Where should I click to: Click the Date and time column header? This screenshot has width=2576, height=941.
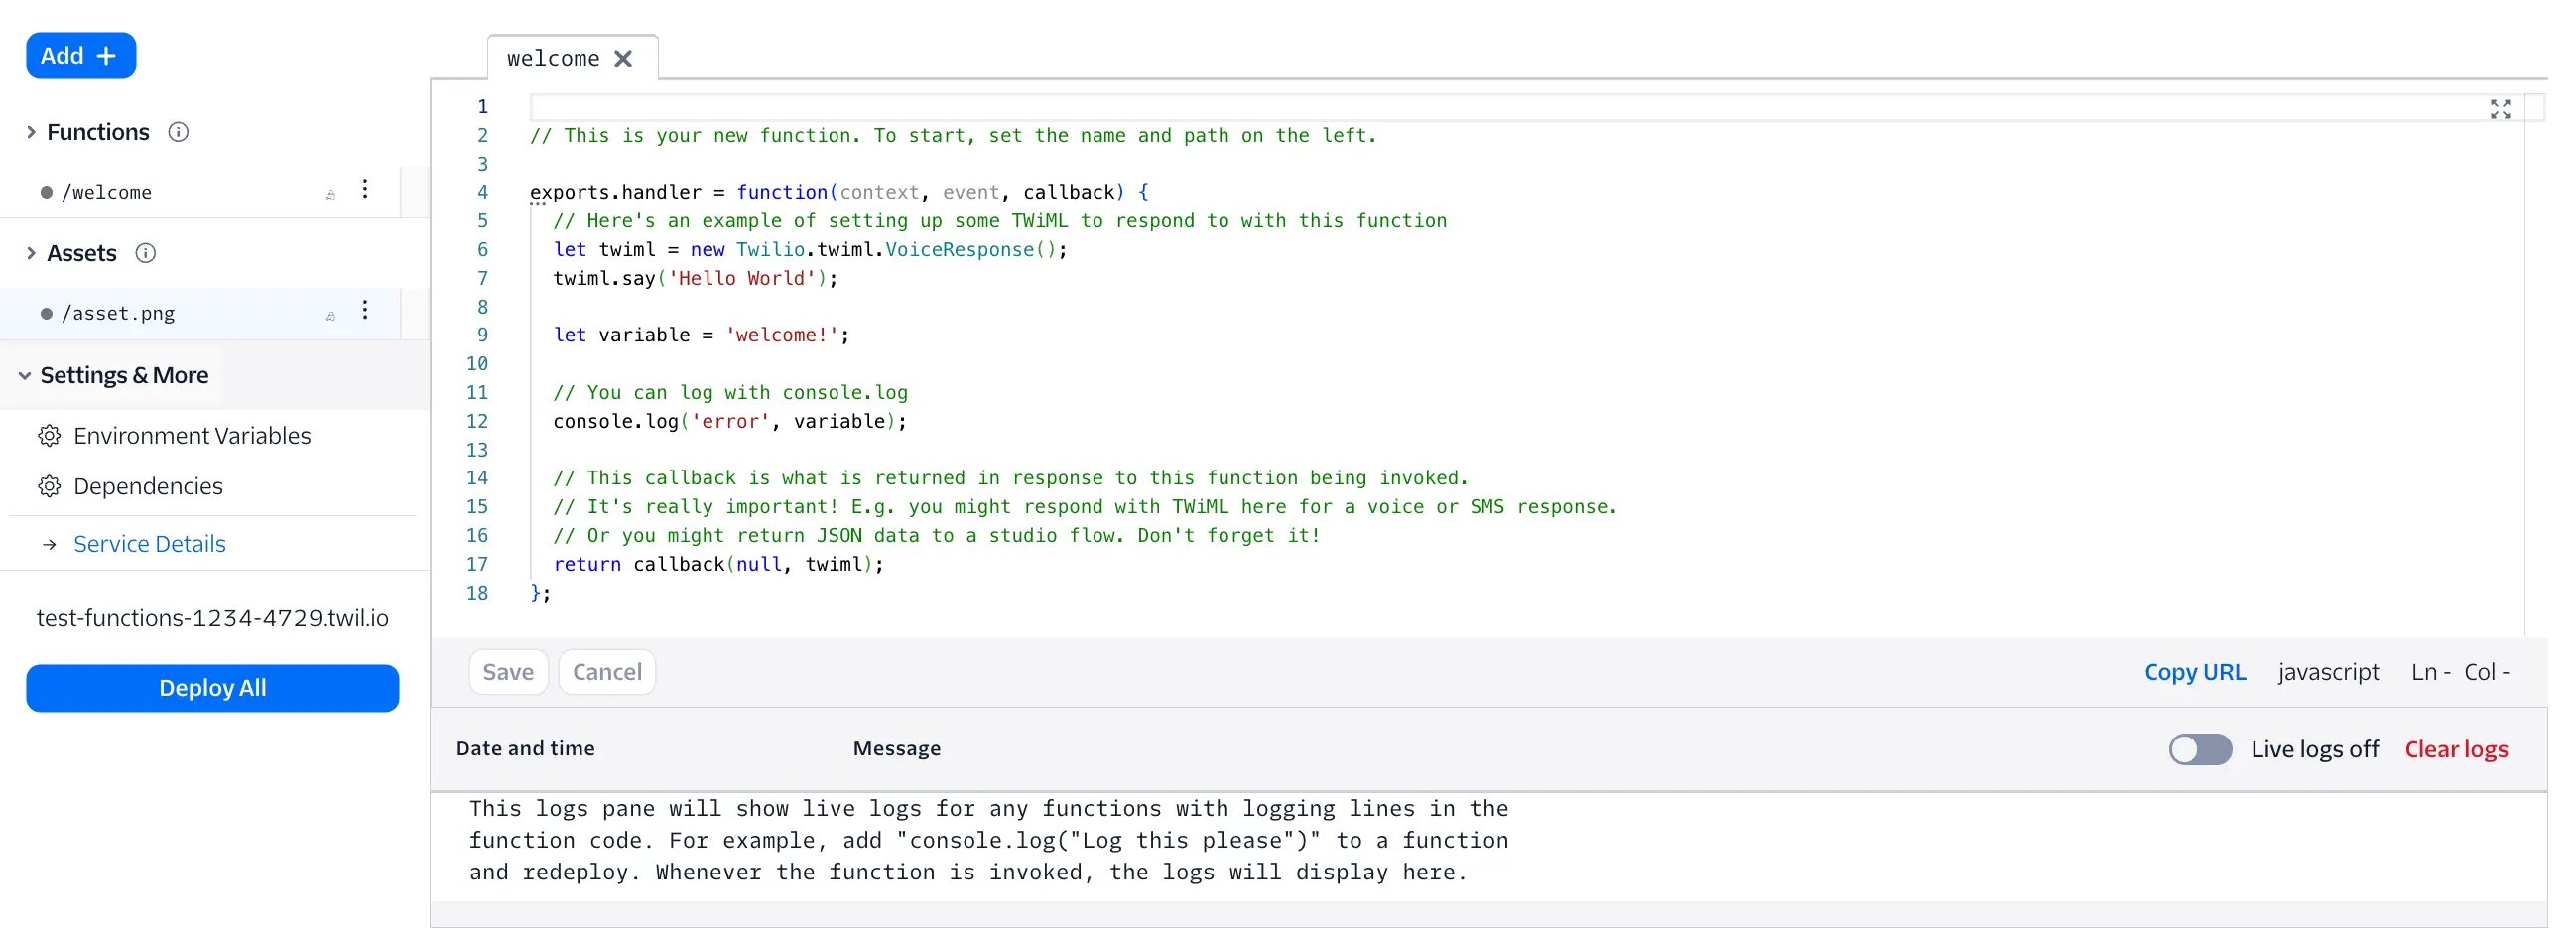(525, 748)
